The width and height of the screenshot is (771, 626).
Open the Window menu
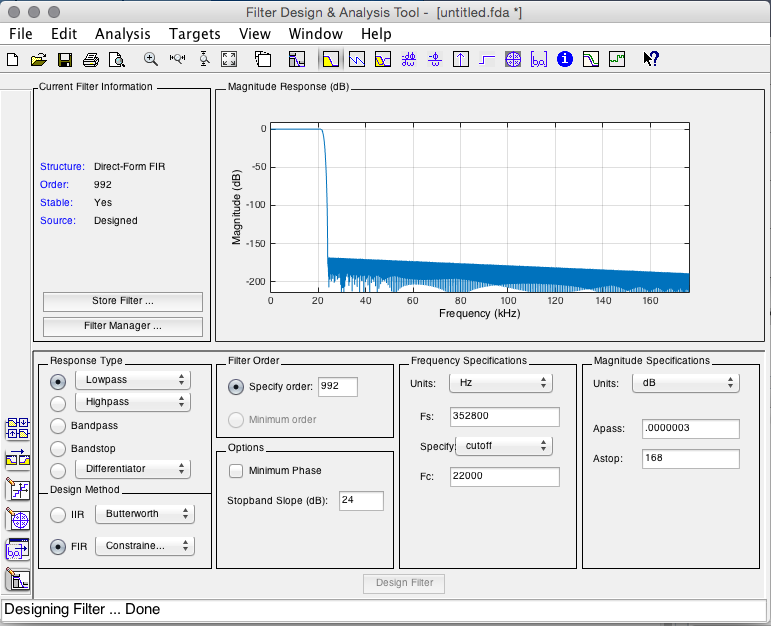tap(316, 34)
